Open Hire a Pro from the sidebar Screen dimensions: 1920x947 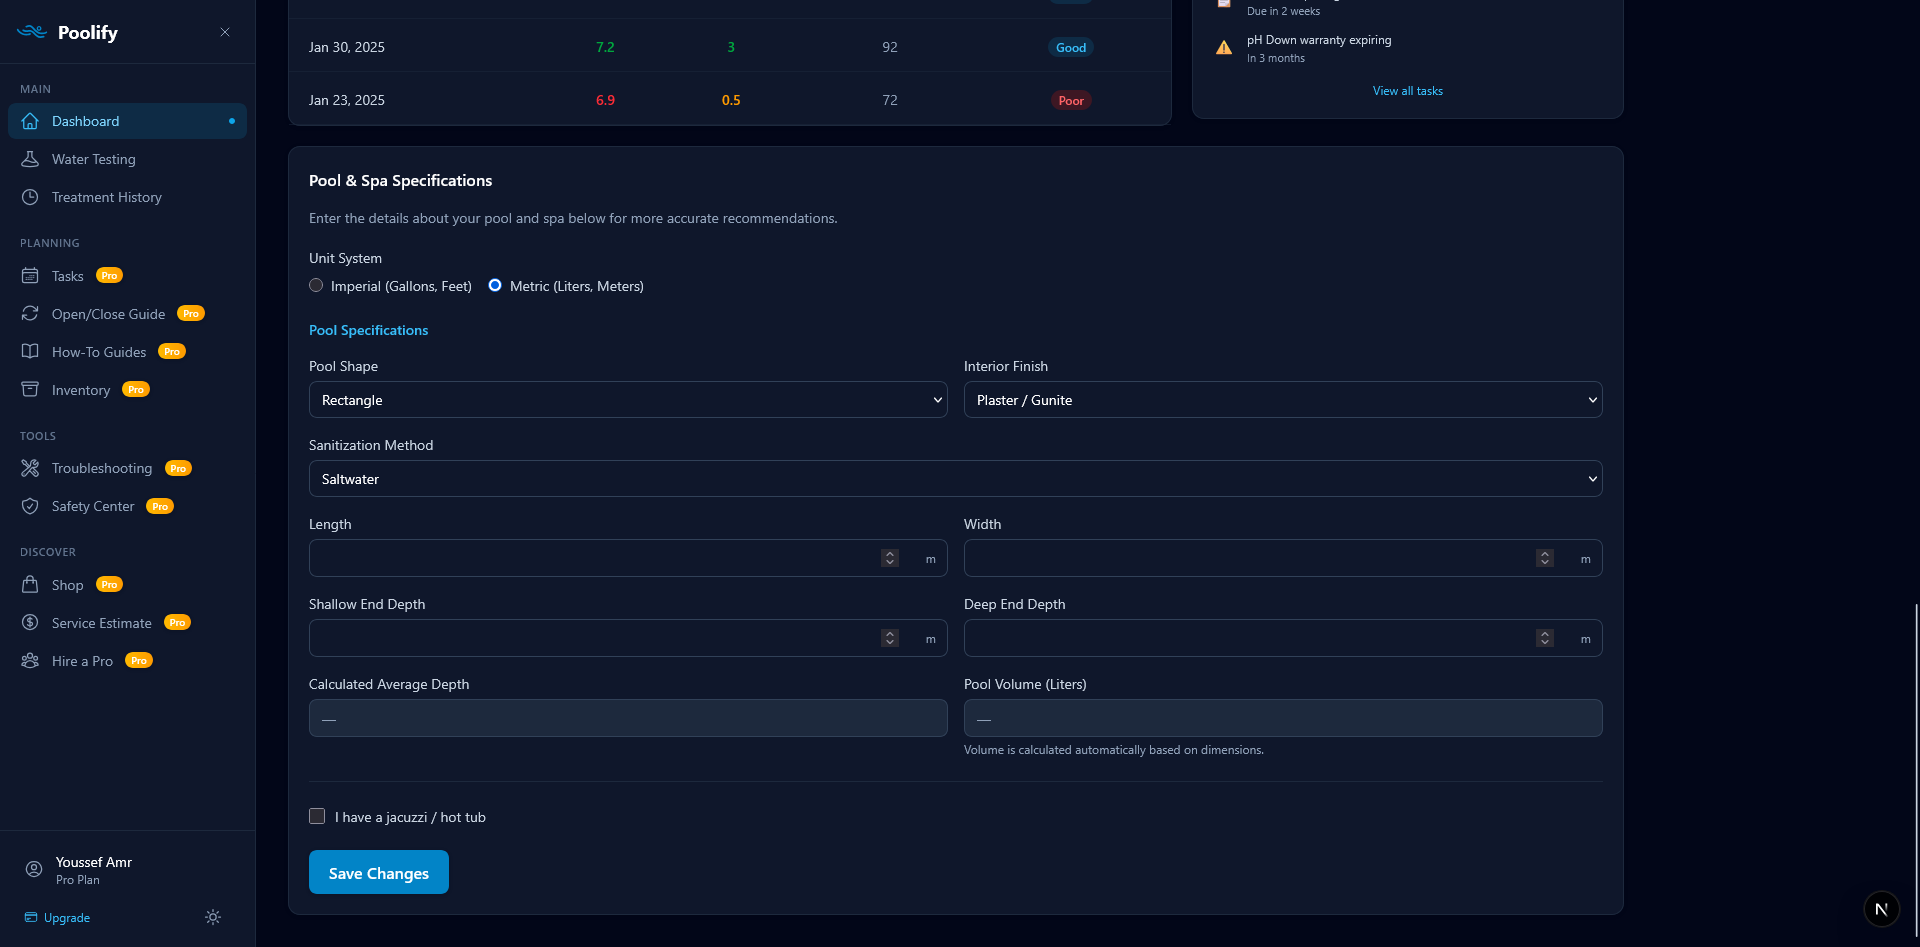click(x=82, y=661)
